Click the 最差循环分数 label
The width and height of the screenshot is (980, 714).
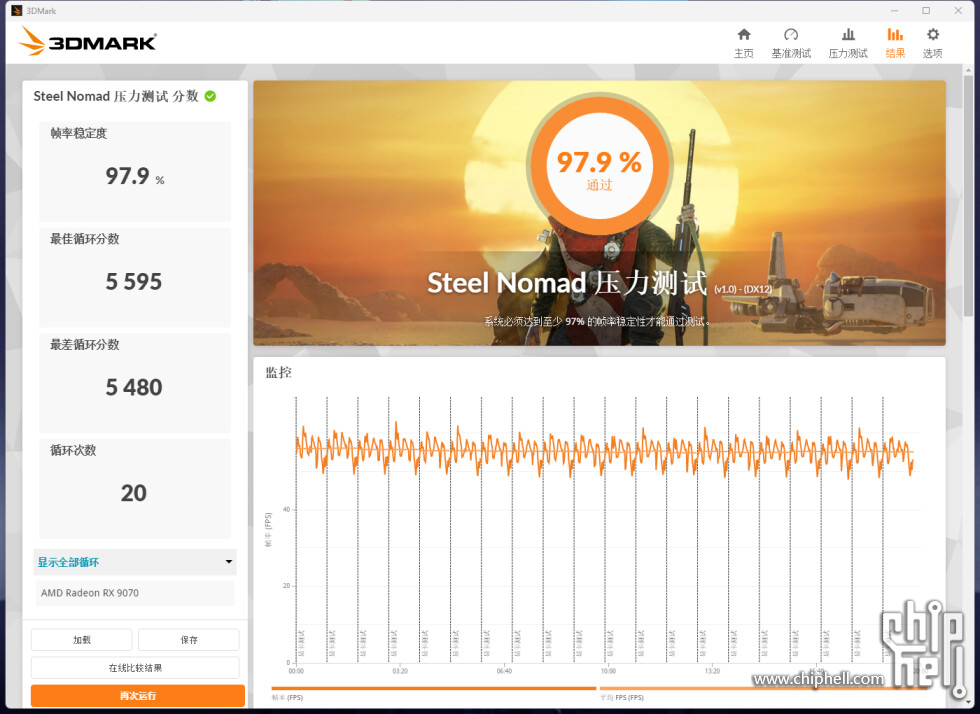tap(84, 344)
